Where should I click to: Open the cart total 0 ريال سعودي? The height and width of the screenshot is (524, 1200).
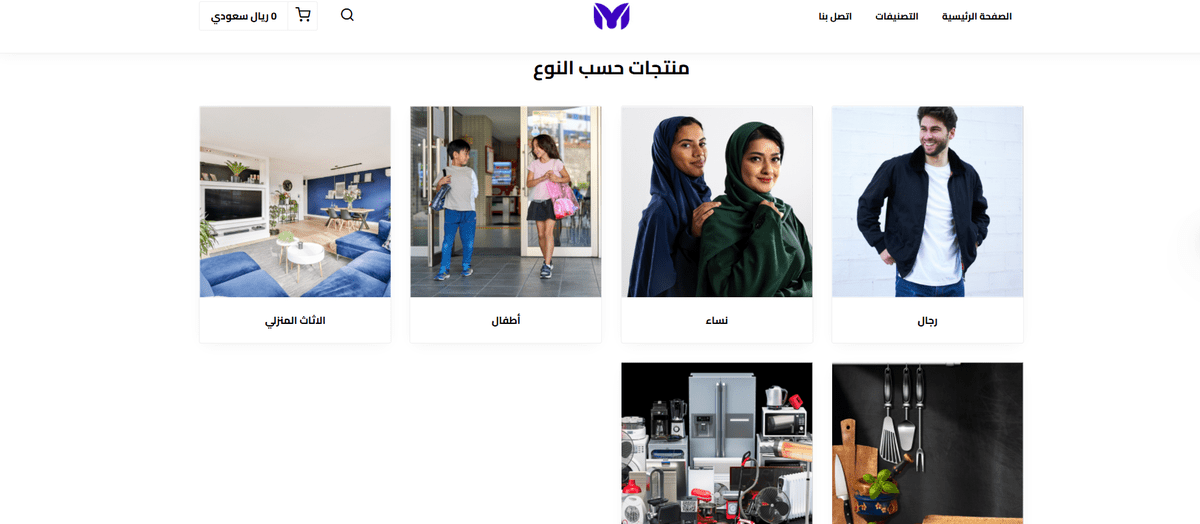click(x=244, y=16)
